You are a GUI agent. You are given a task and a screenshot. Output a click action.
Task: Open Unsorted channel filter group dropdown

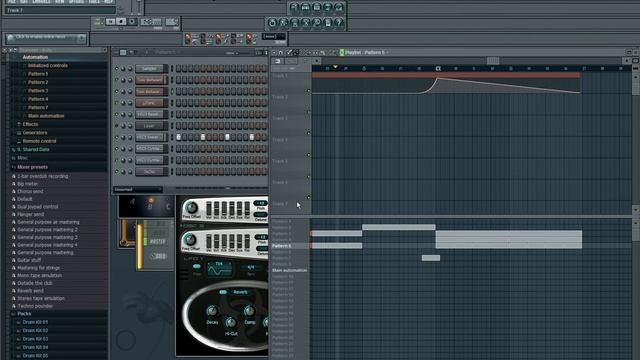click(138, 189)
